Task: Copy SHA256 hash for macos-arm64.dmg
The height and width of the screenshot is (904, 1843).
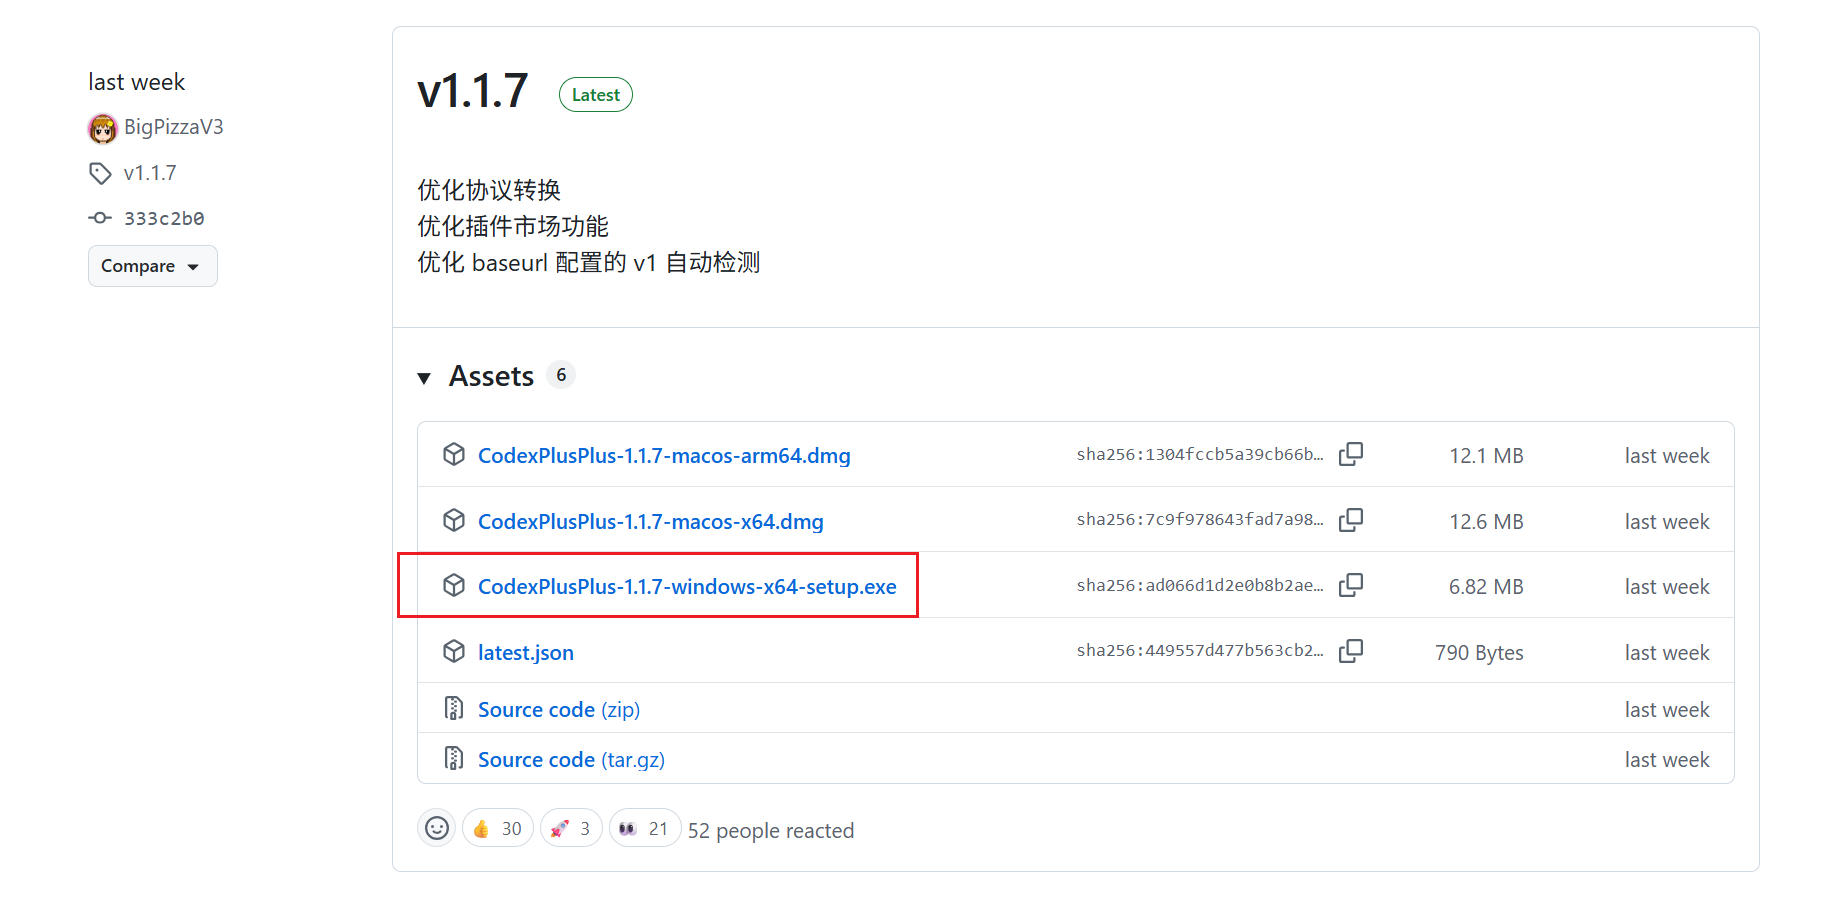Action: 1351,454
